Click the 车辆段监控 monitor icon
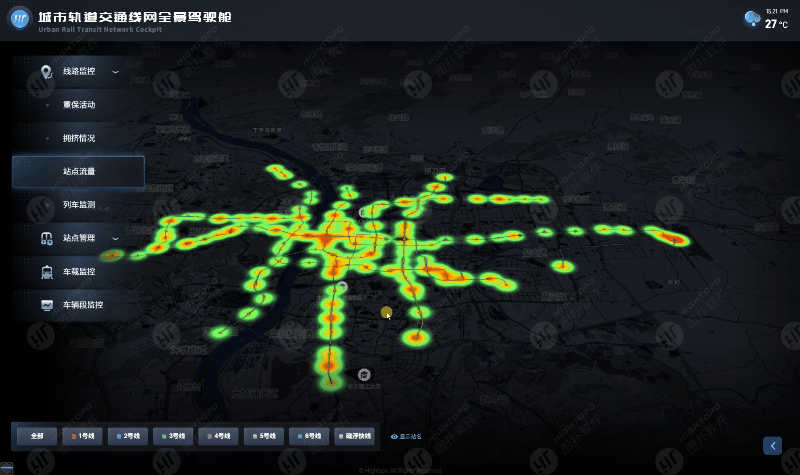This screenshot has height=475, width=800. (x=46, y=305)
